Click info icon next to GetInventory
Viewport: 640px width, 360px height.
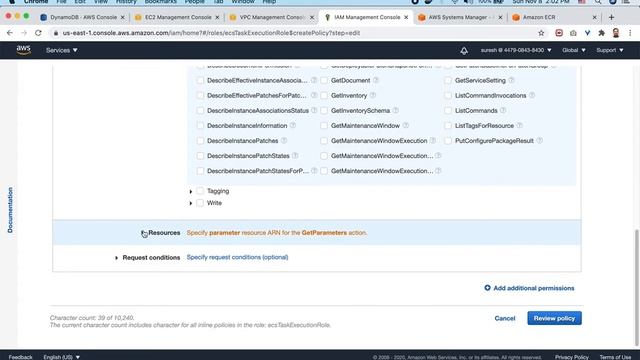[x=373, y=96]
